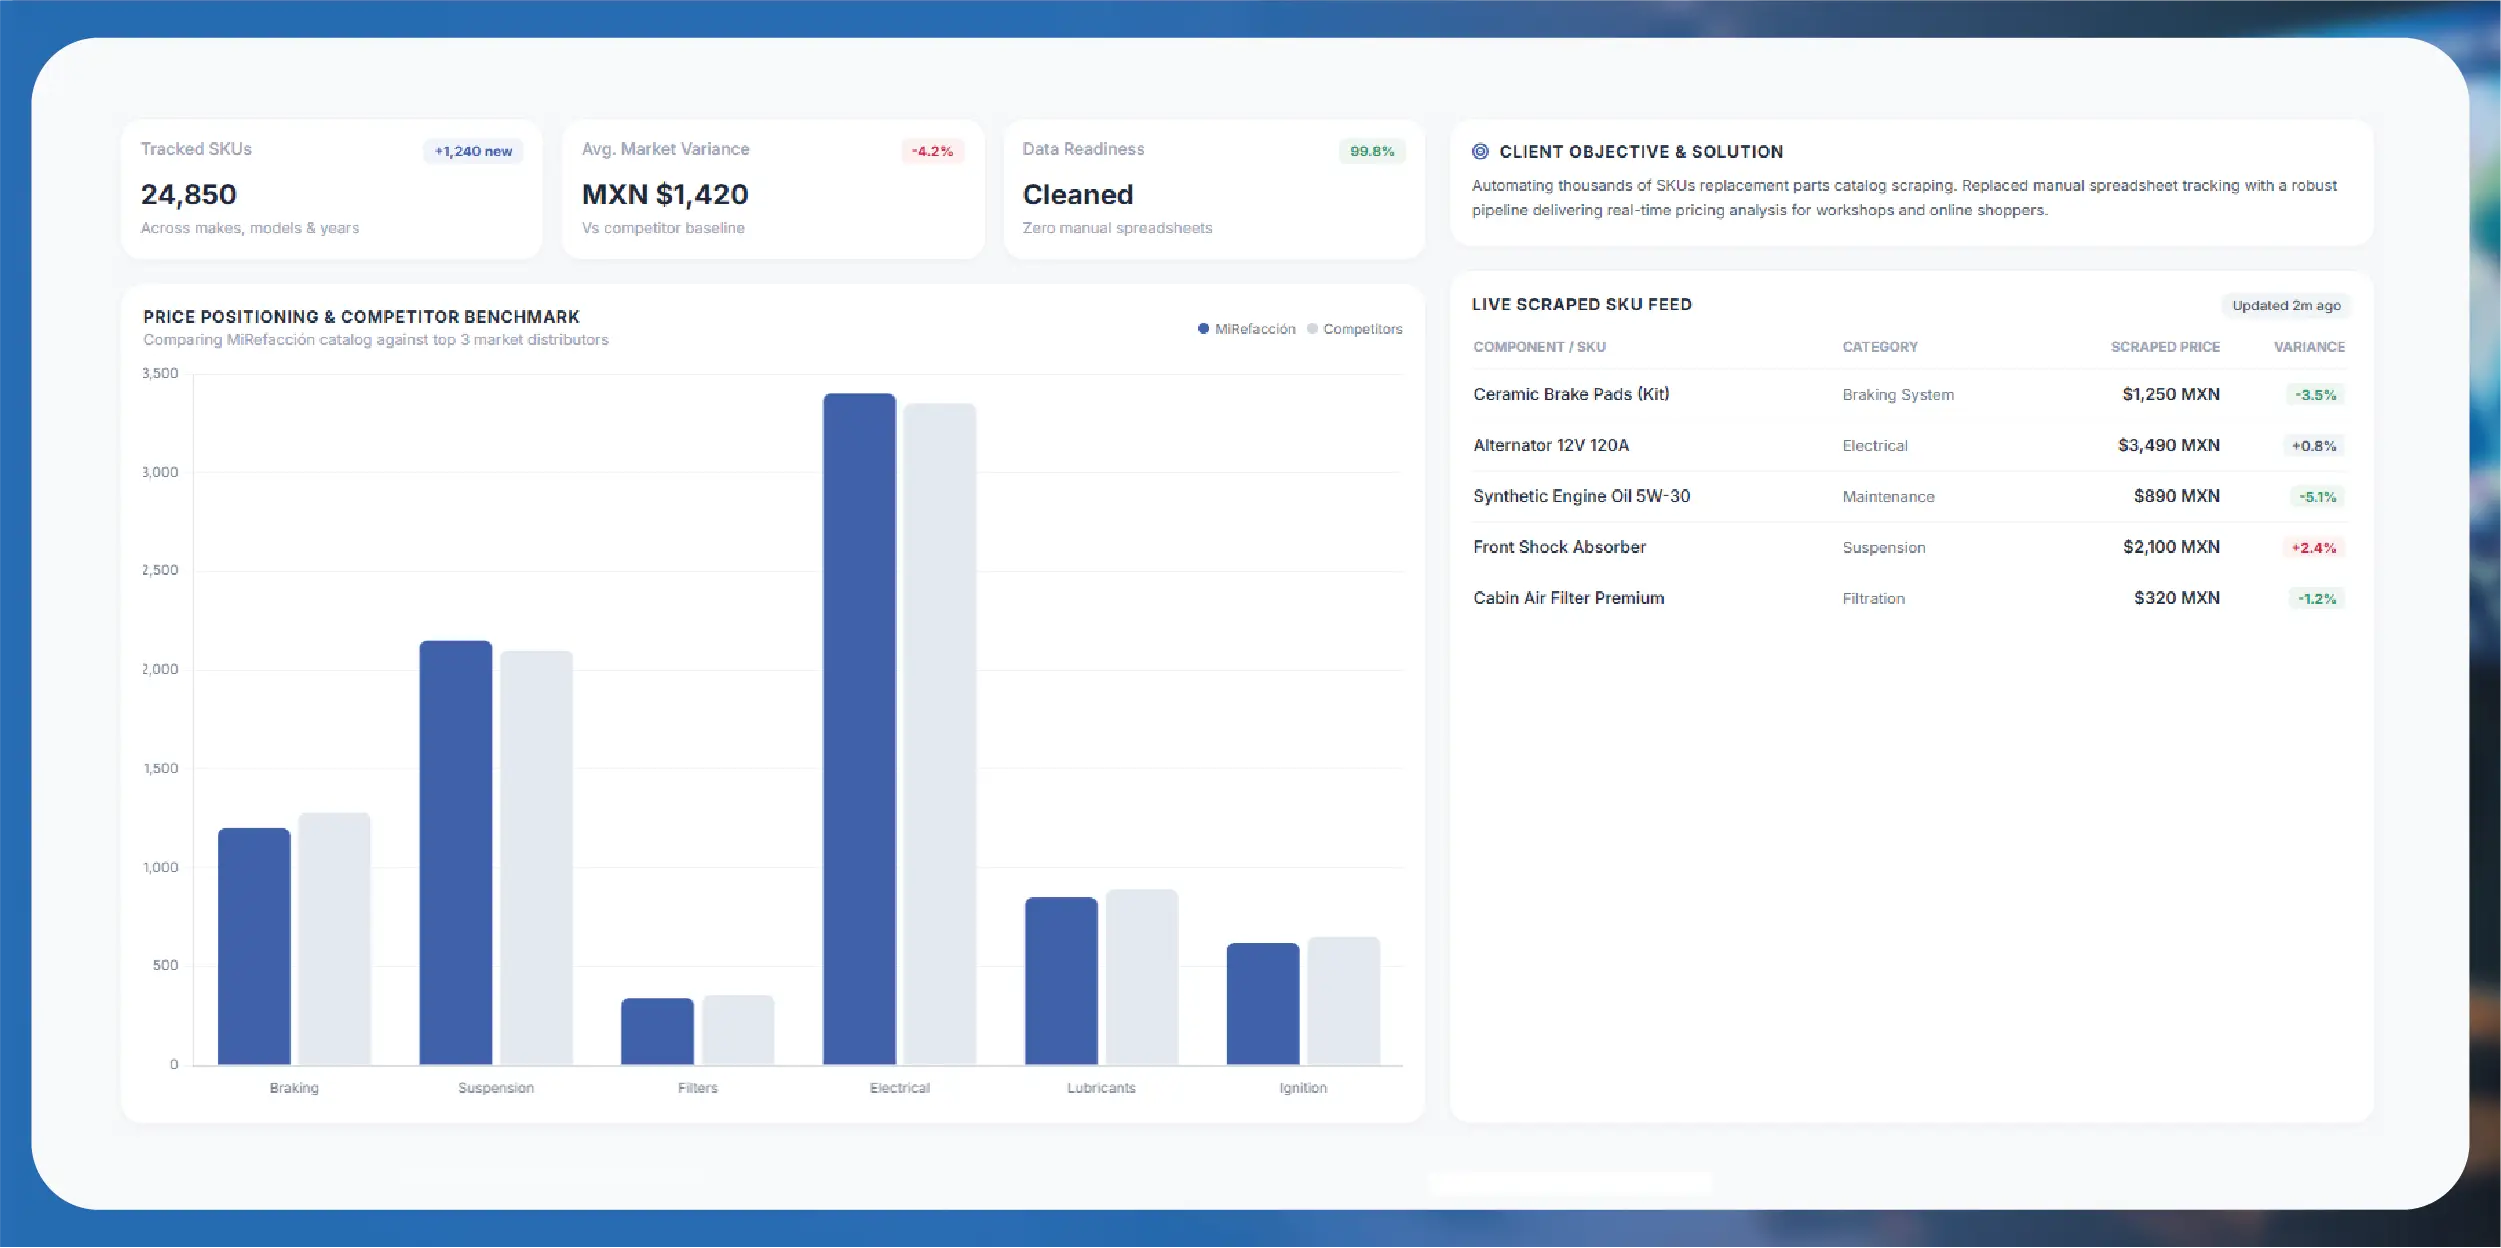Click the '$320 MXN' price cell
Viewport: 2501px width, 1248px height.
2176,598
